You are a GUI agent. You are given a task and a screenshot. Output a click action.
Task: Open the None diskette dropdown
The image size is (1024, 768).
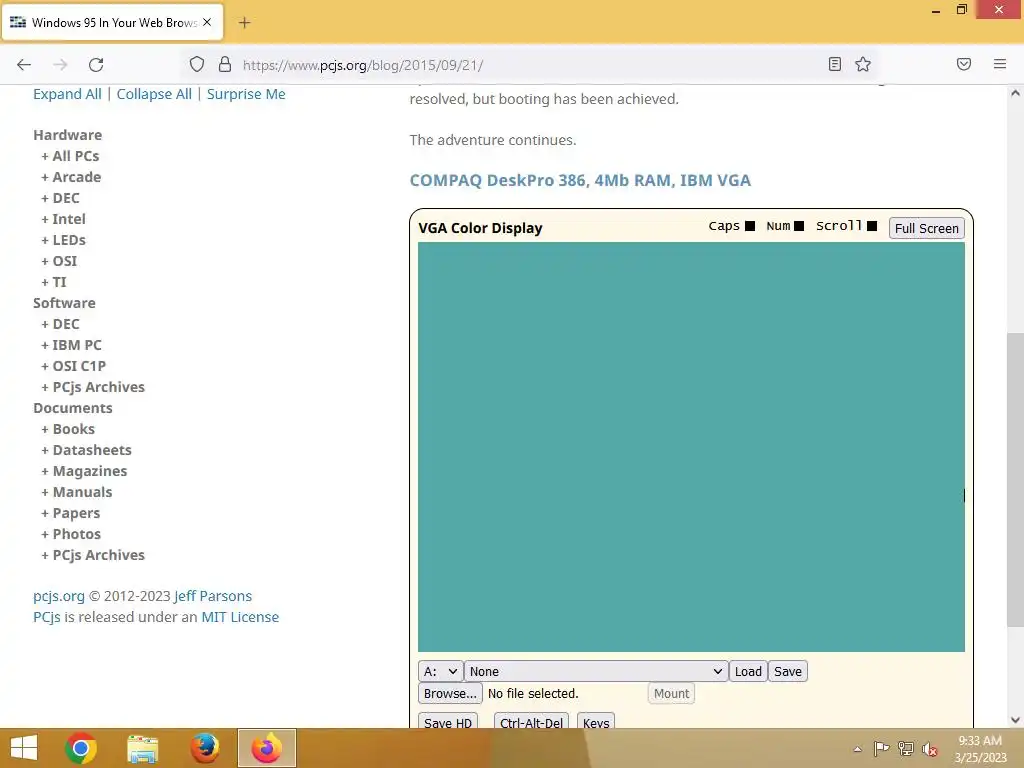(x=596, y=671)
